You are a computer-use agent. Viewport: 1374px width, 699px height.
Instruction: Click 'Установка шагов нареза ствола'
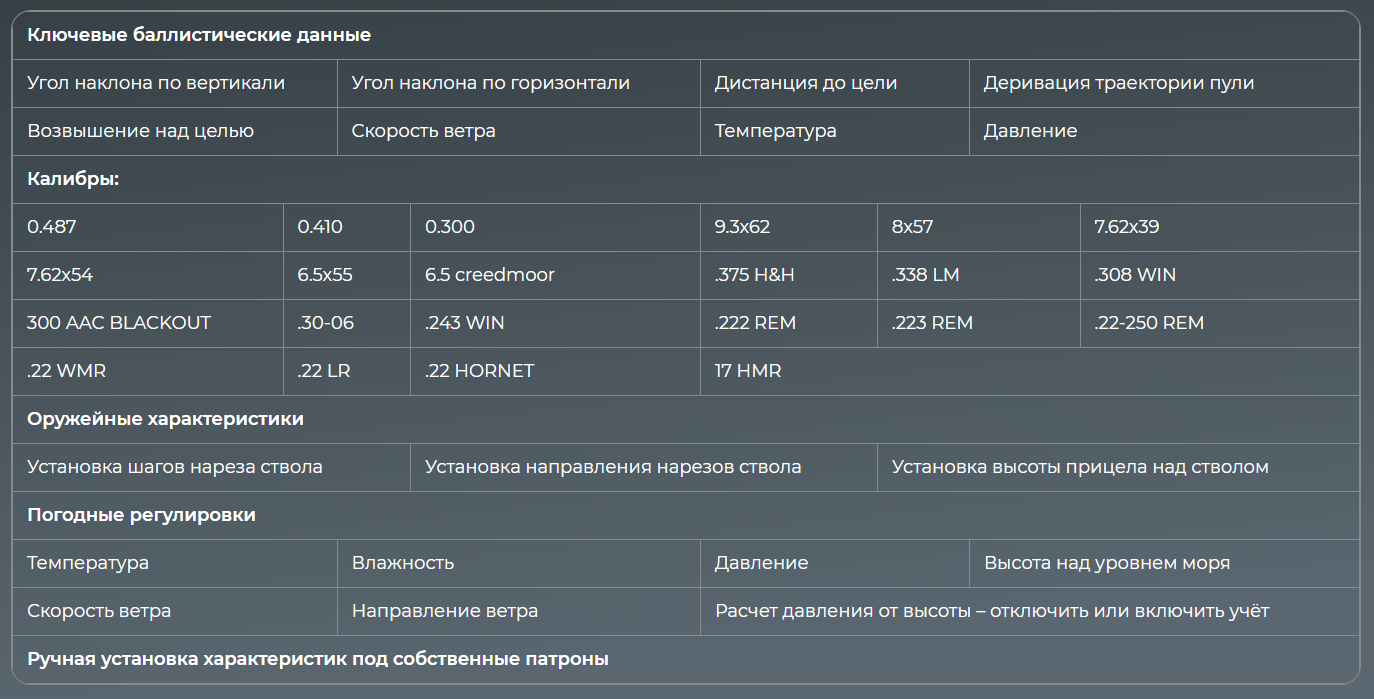(x=175, y=467)
